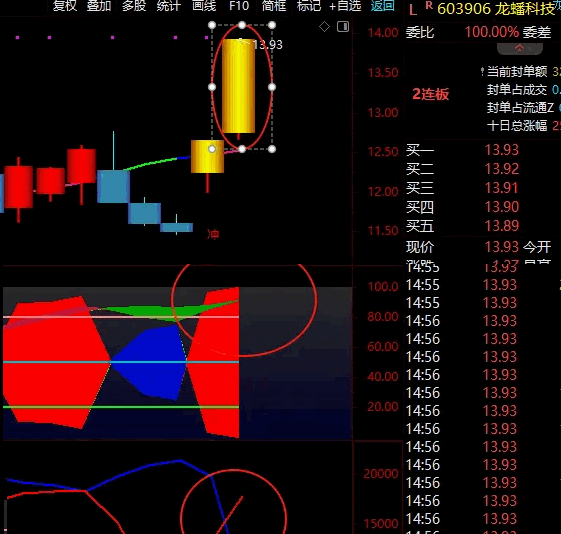Switch to 简框 view

click(274, 6)
